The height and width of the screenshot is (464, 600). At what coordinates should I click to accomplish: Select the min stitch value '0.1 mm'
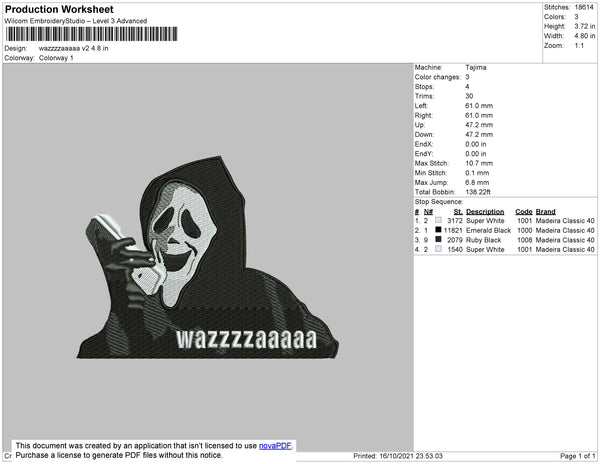477,173
